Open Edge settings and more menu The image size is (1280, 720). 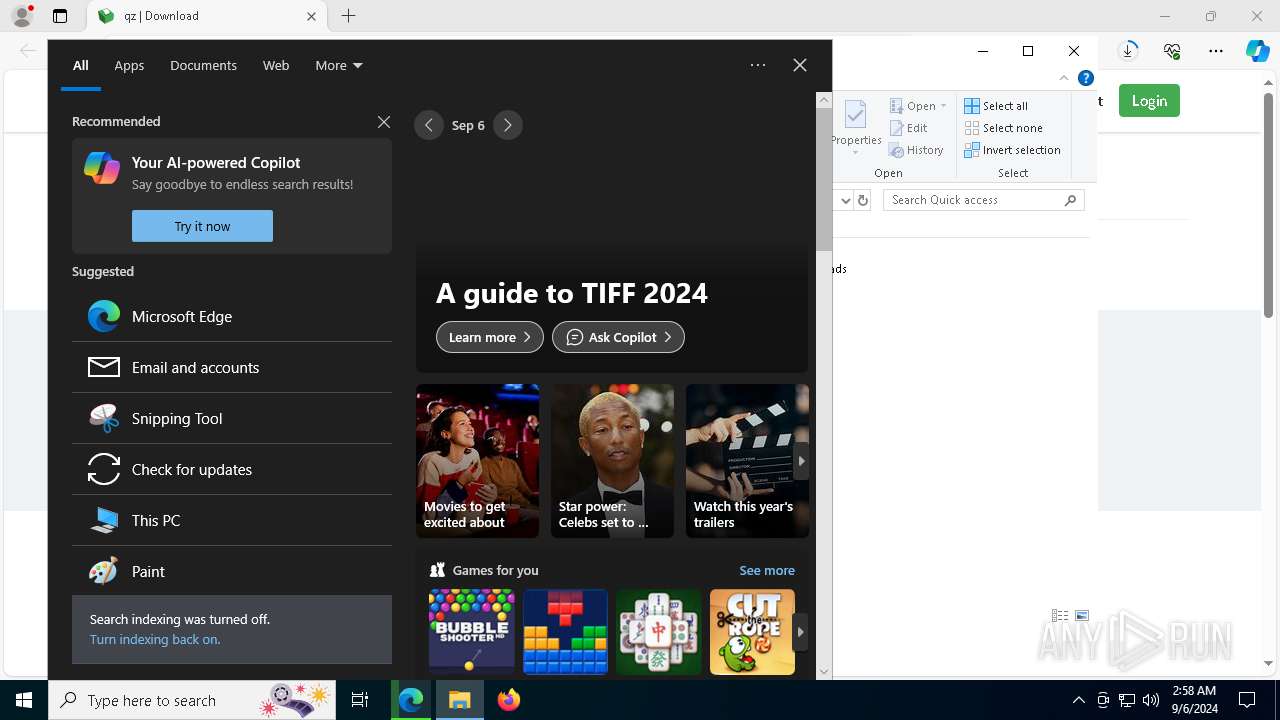[x=1216, y=51]
